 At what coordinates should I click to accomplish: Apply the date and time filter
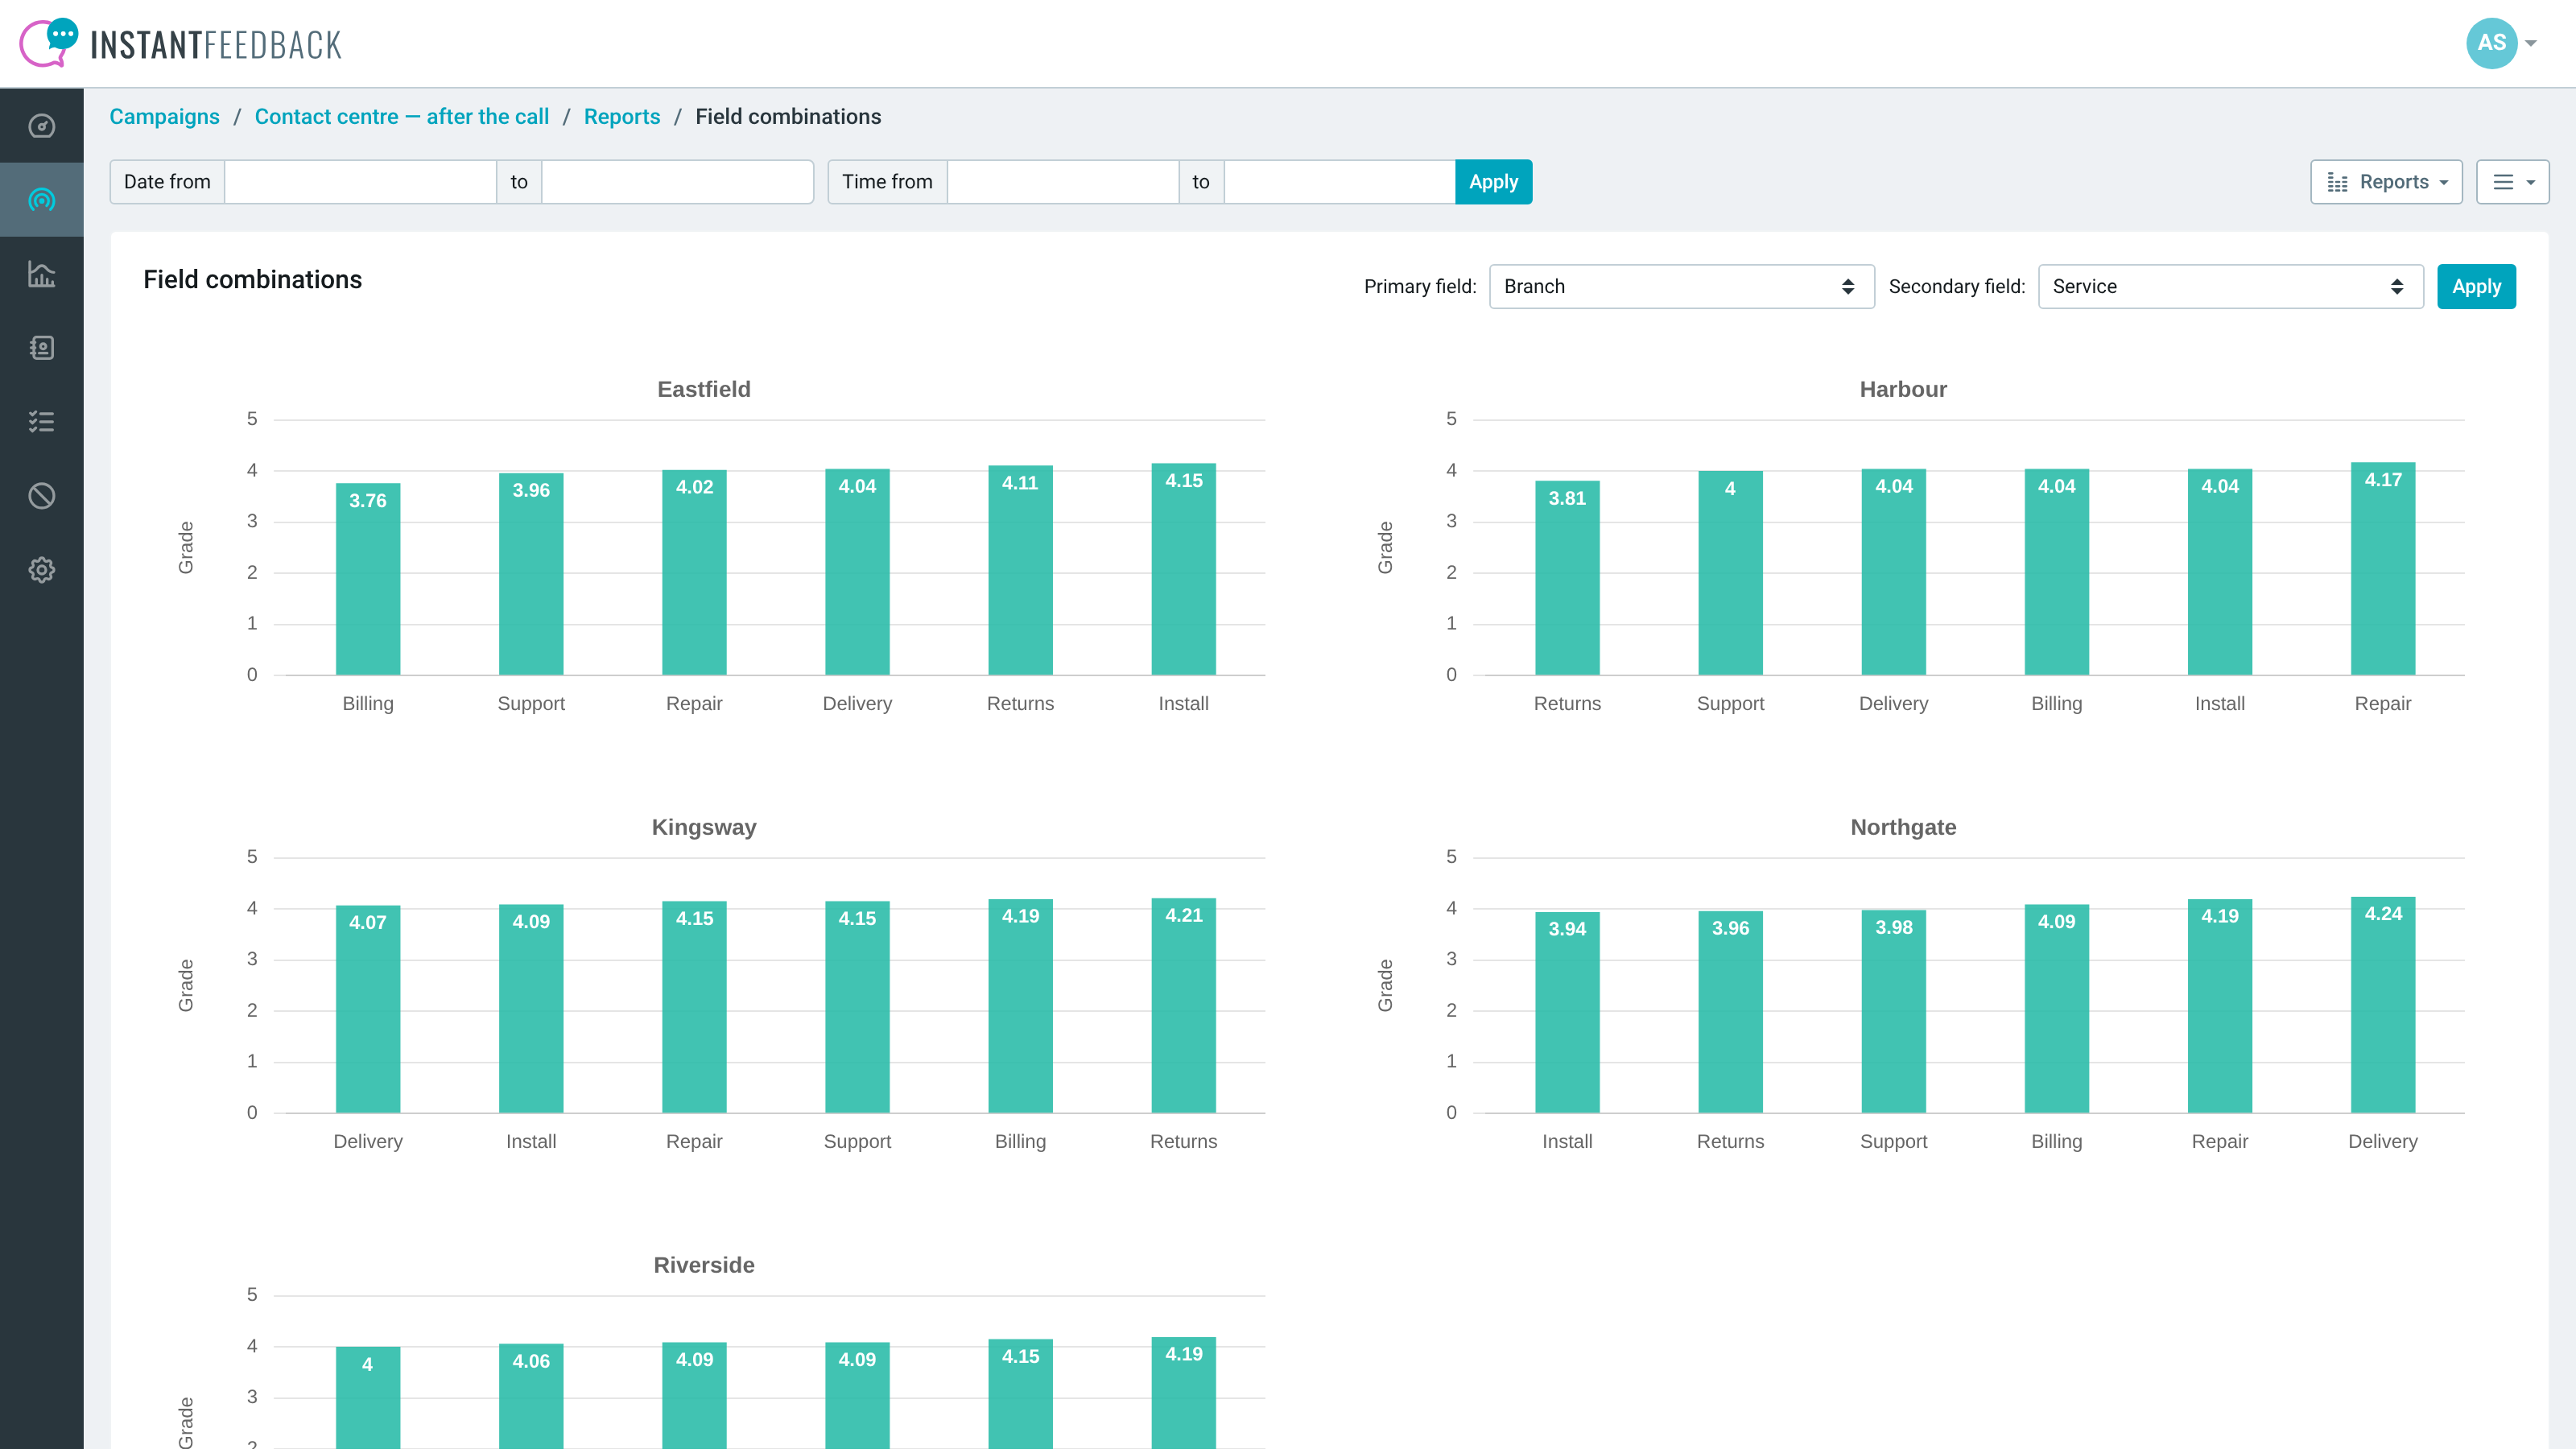(1493, 182)
